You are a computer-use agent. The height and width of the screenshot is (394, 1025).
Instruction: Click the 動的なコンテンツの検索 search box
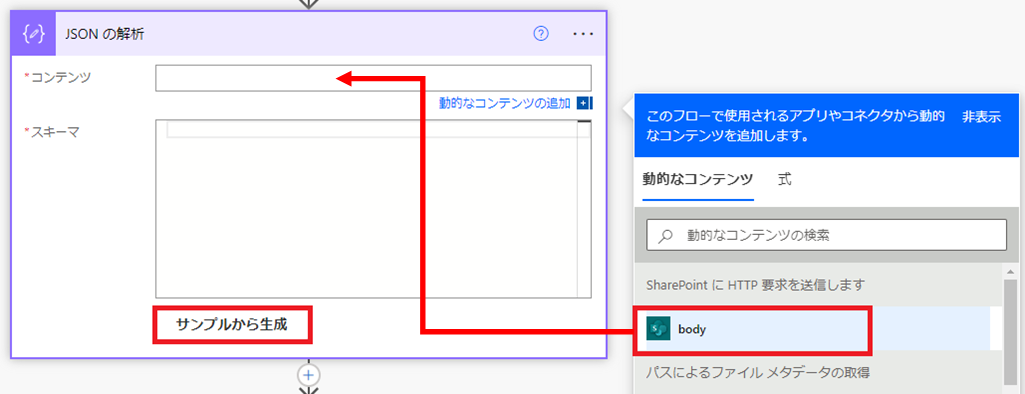click(826, 235)
